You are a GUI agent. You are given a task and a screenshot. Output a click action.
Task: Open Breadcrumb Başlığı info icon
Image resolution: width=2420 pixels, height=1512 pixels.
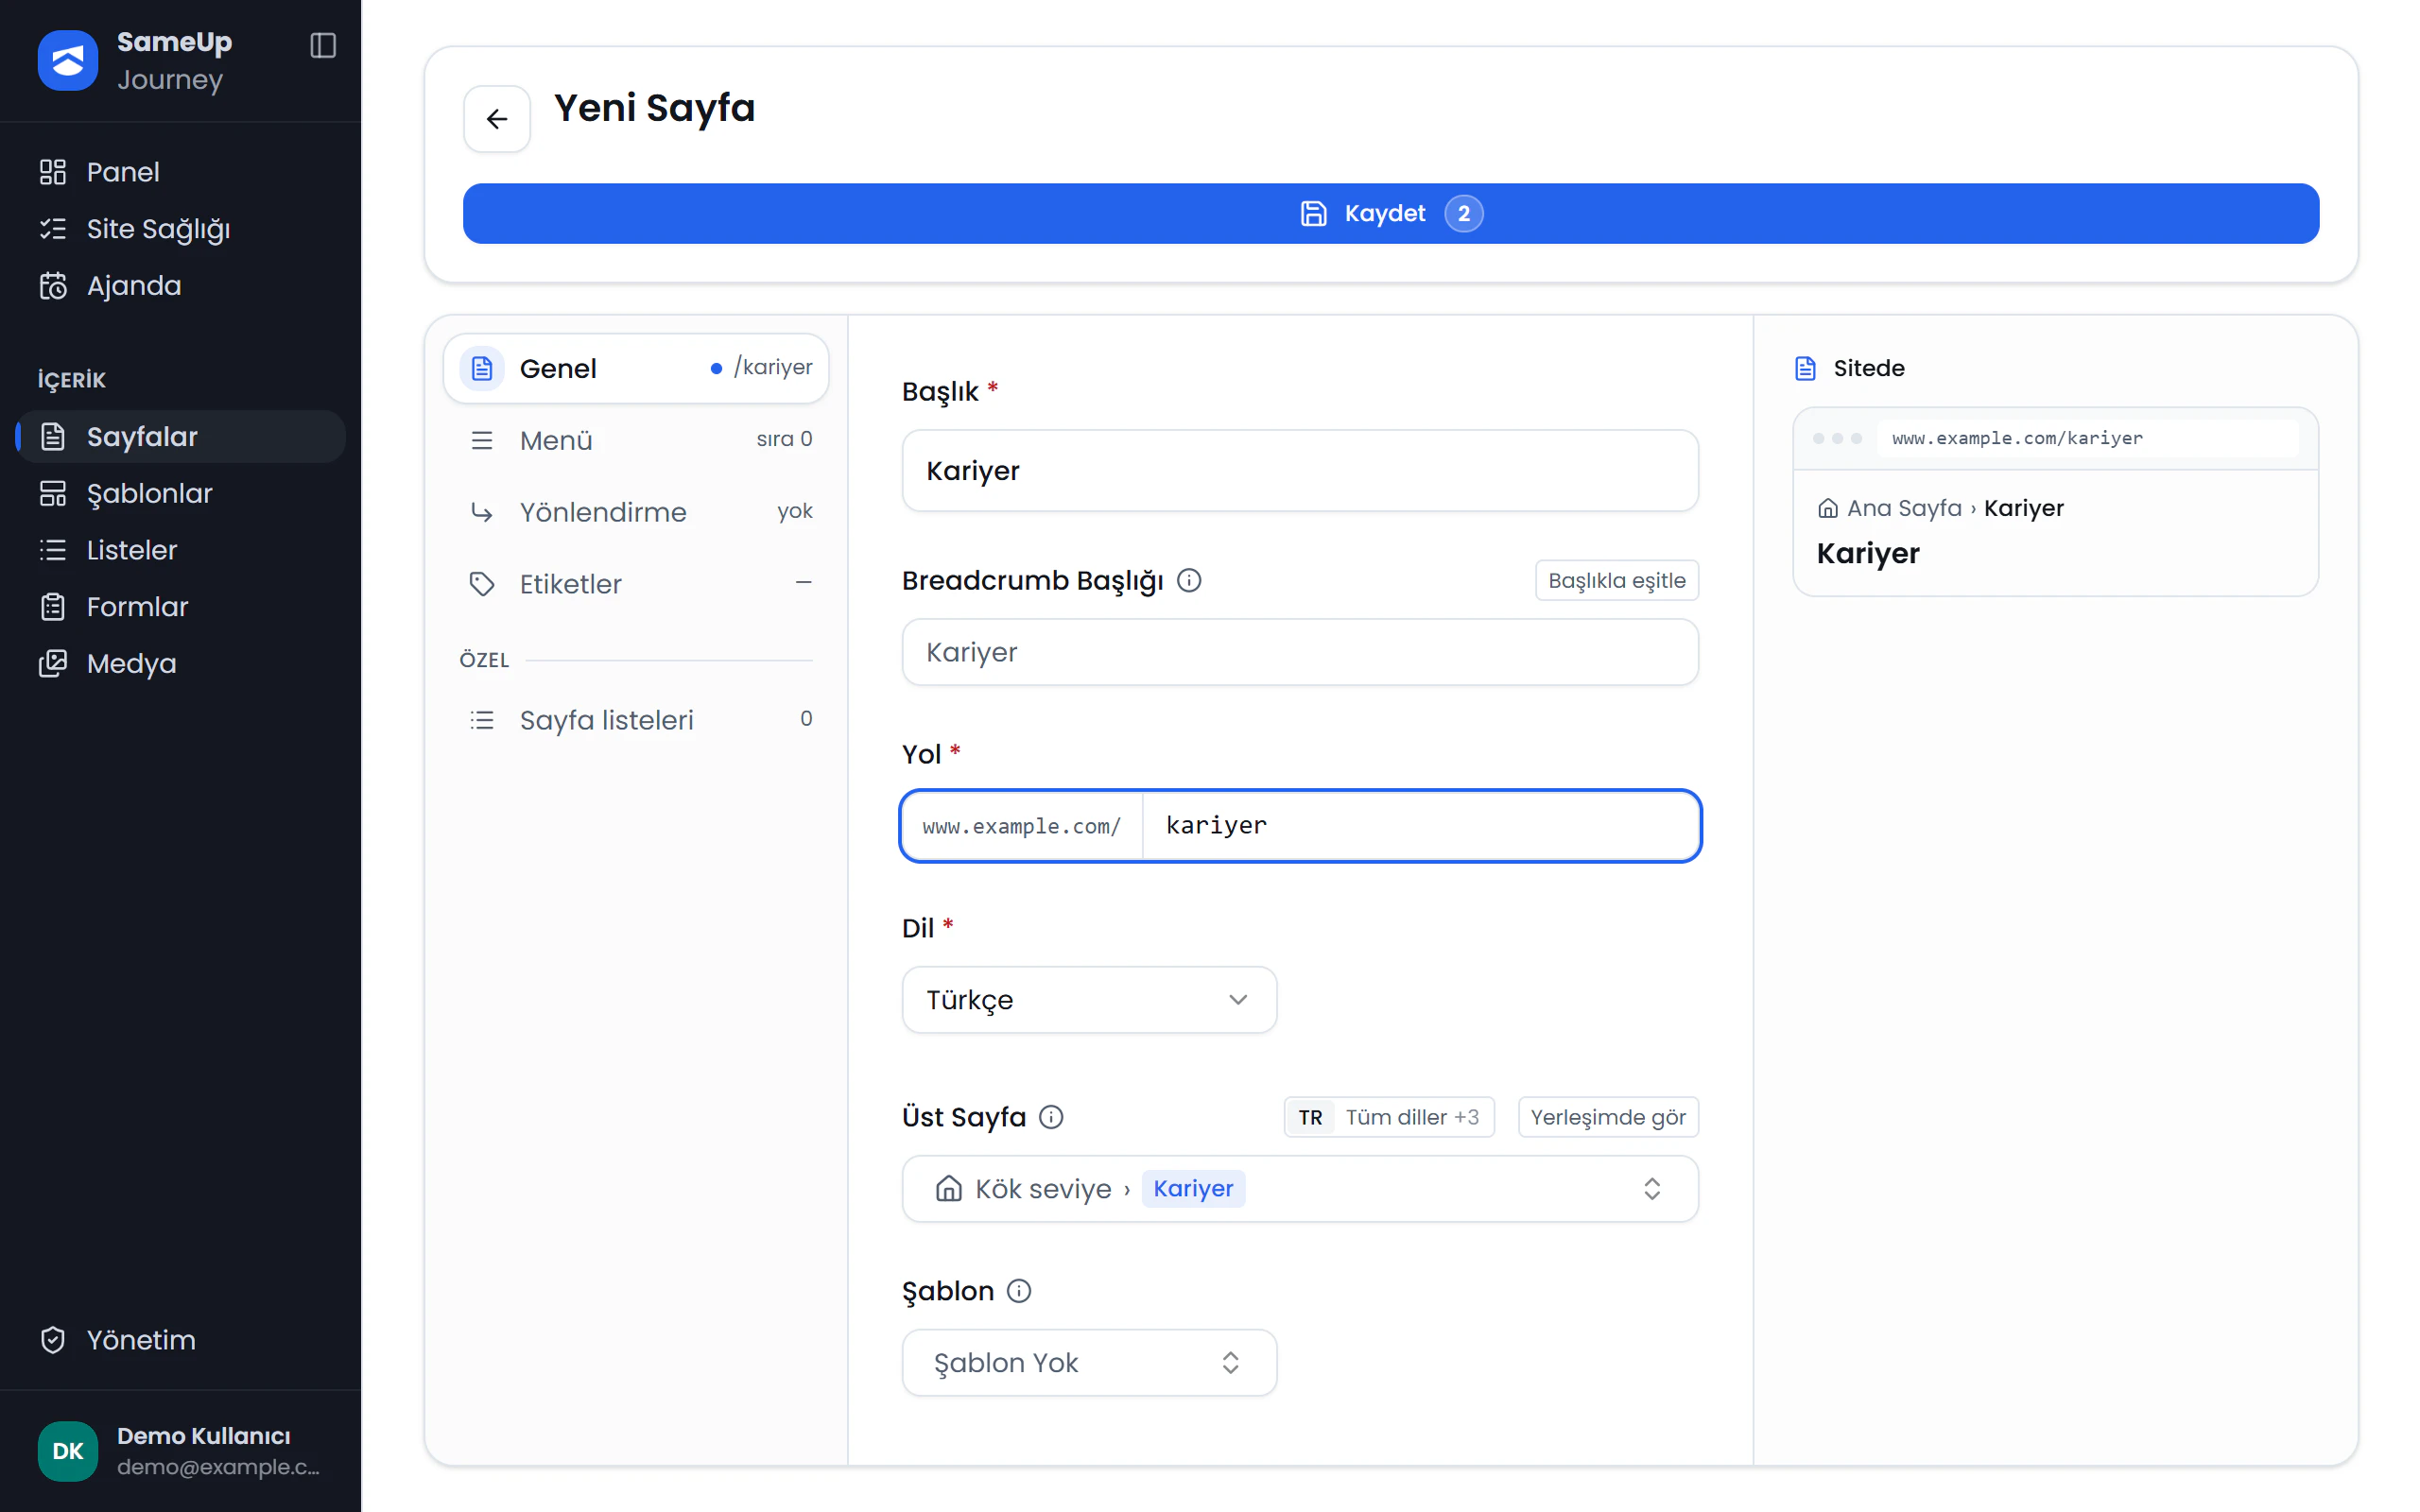pos(1189,580)
